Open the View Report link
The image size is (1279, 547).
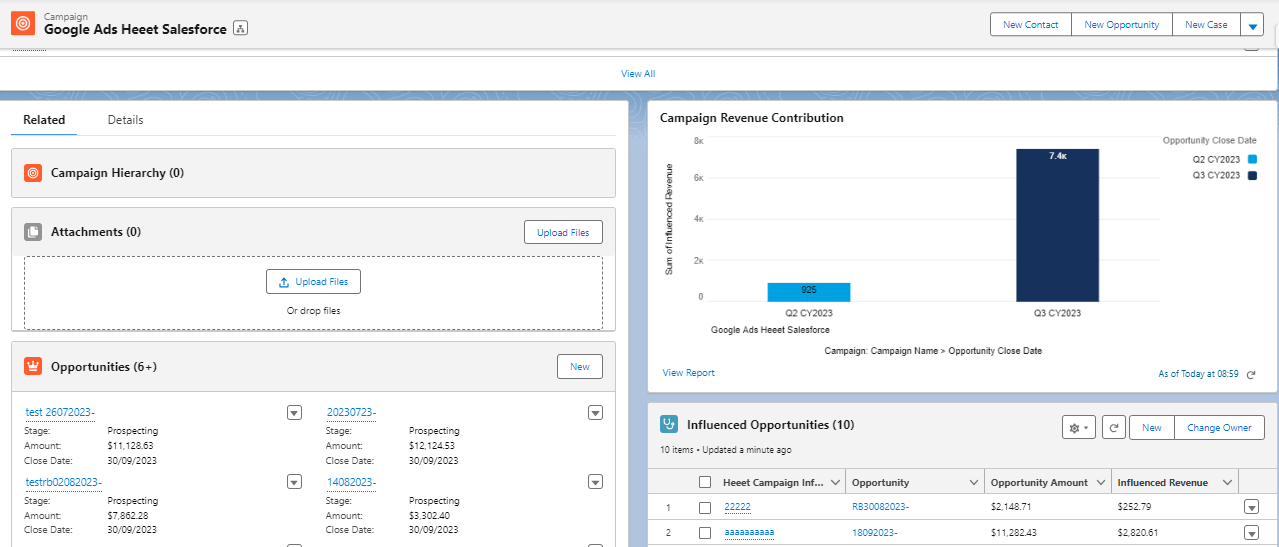click(x=689, y=373)
